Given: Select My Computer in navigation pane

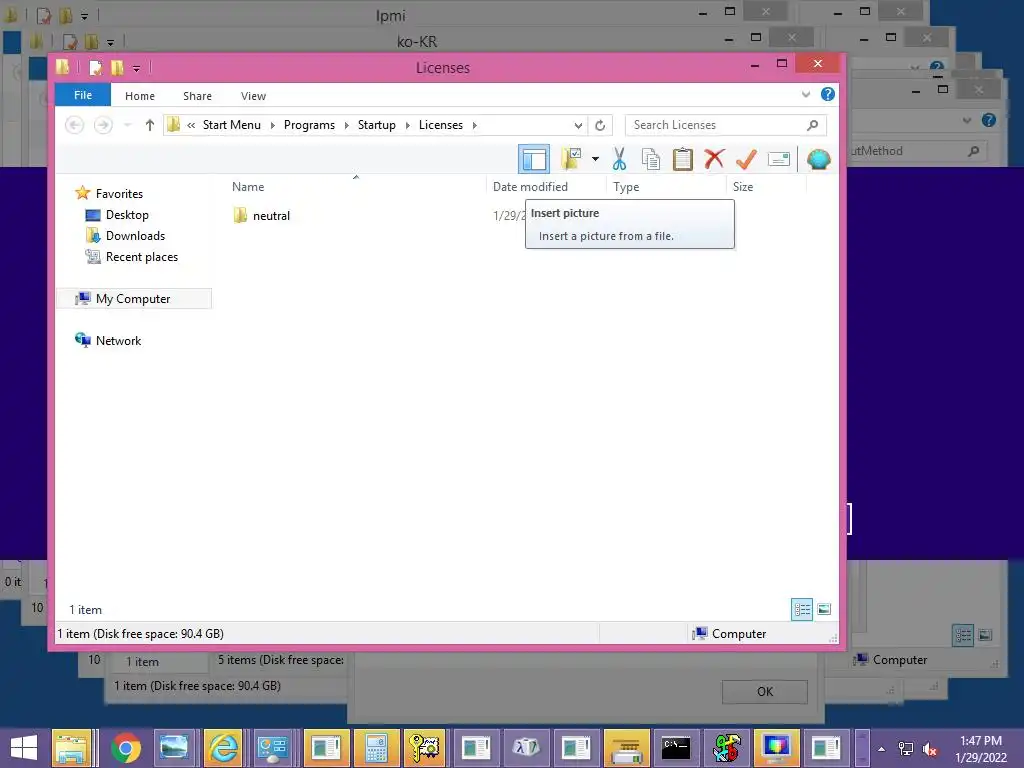Looking at the screenshot, I should coord(134,298).
